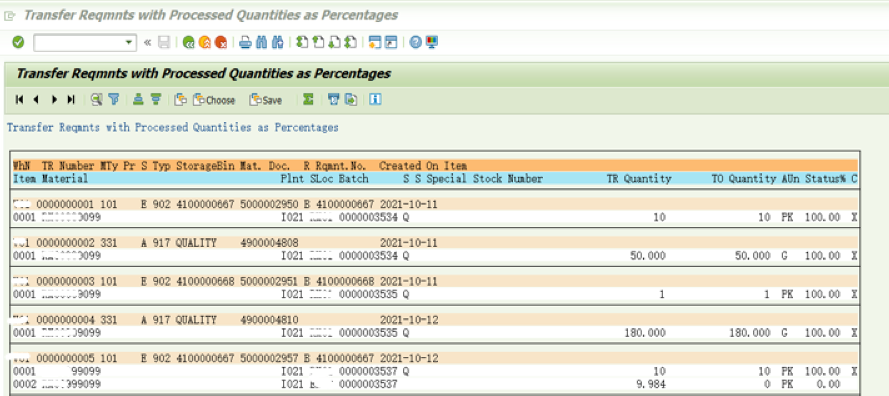Click material document 4900004808
Screen dimensions: 889x396
[x=269, y=243]
